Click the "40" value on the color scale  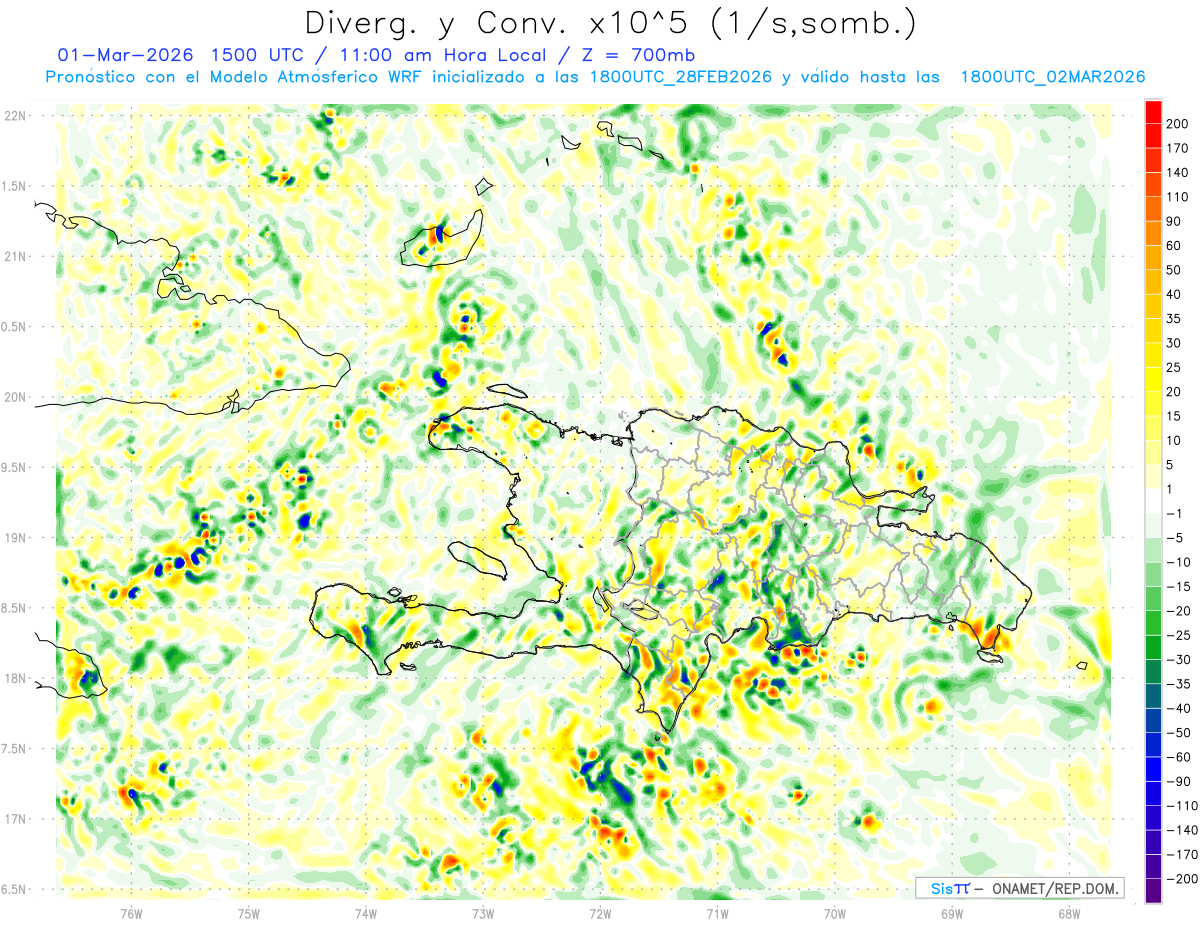[1174, 295]
